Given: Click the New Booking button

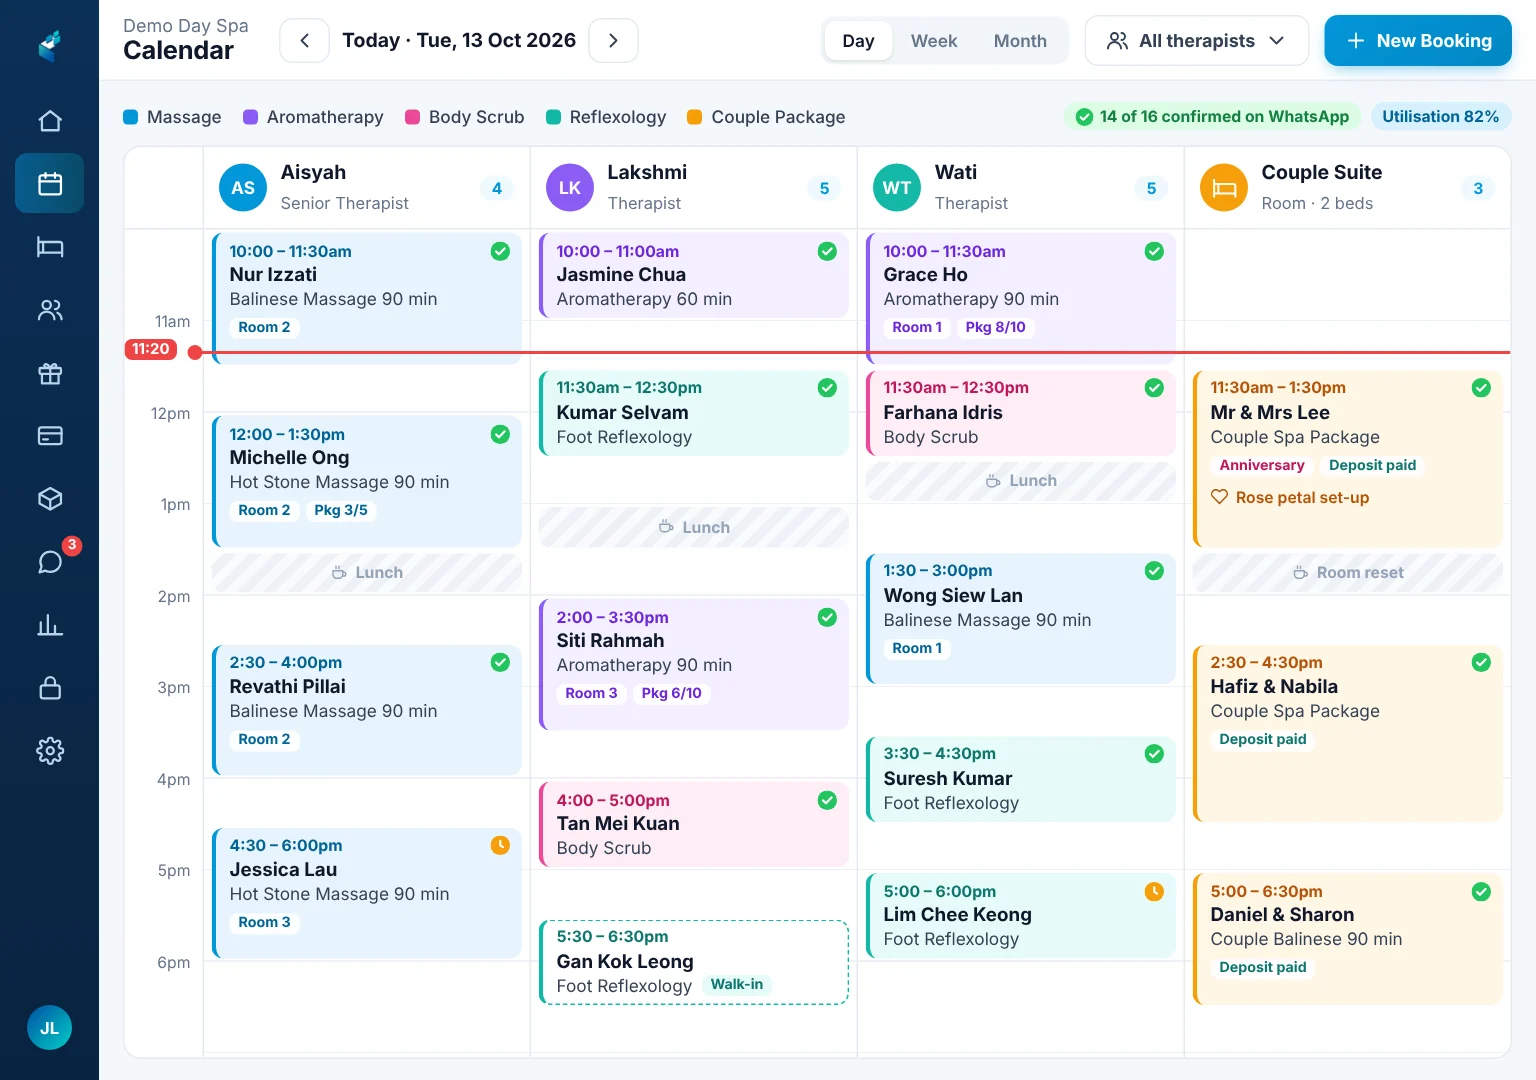Looking at the screenshot, I should (x=1418, y=41).
